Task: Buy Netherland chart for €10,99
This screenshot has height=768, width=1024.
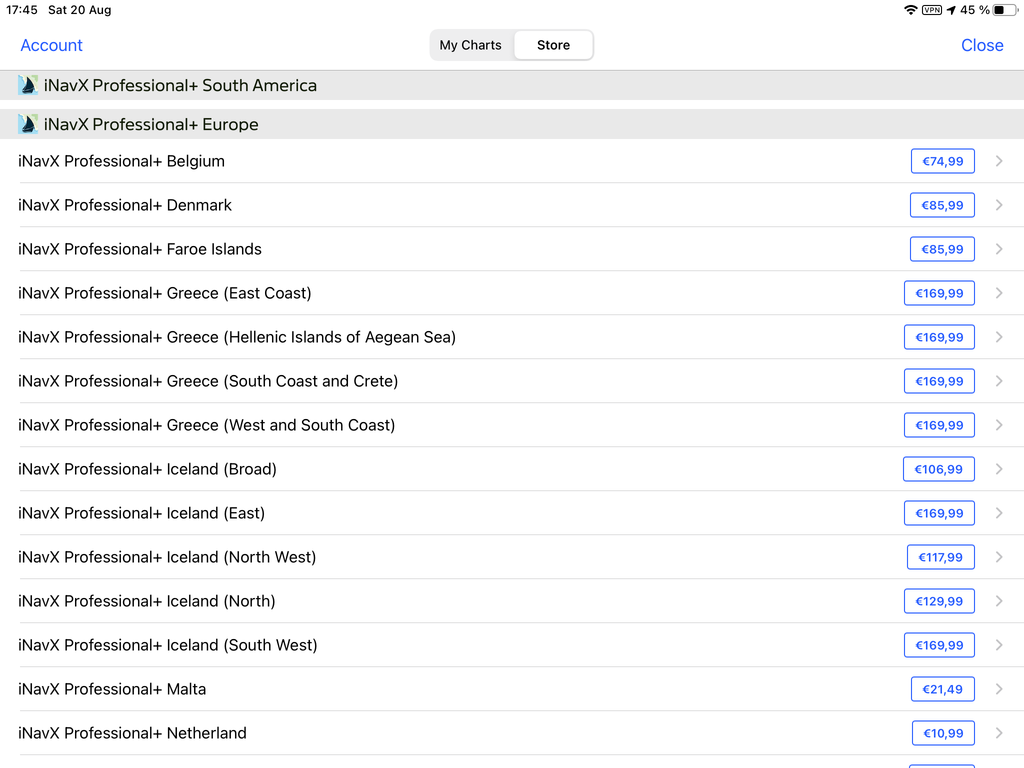Action: coord(943,733)
